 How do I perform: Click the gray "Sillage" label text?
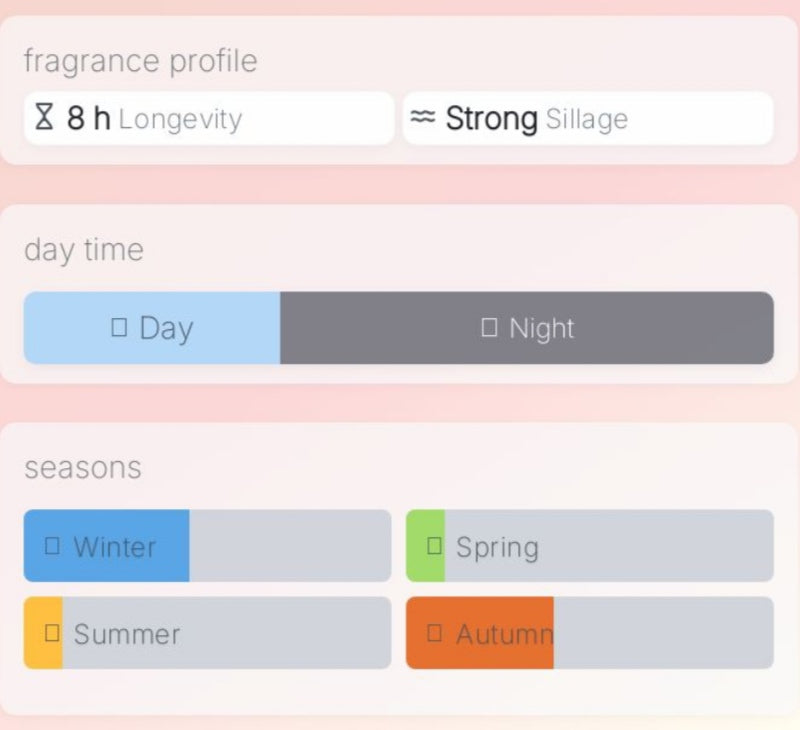click(586, 120)
